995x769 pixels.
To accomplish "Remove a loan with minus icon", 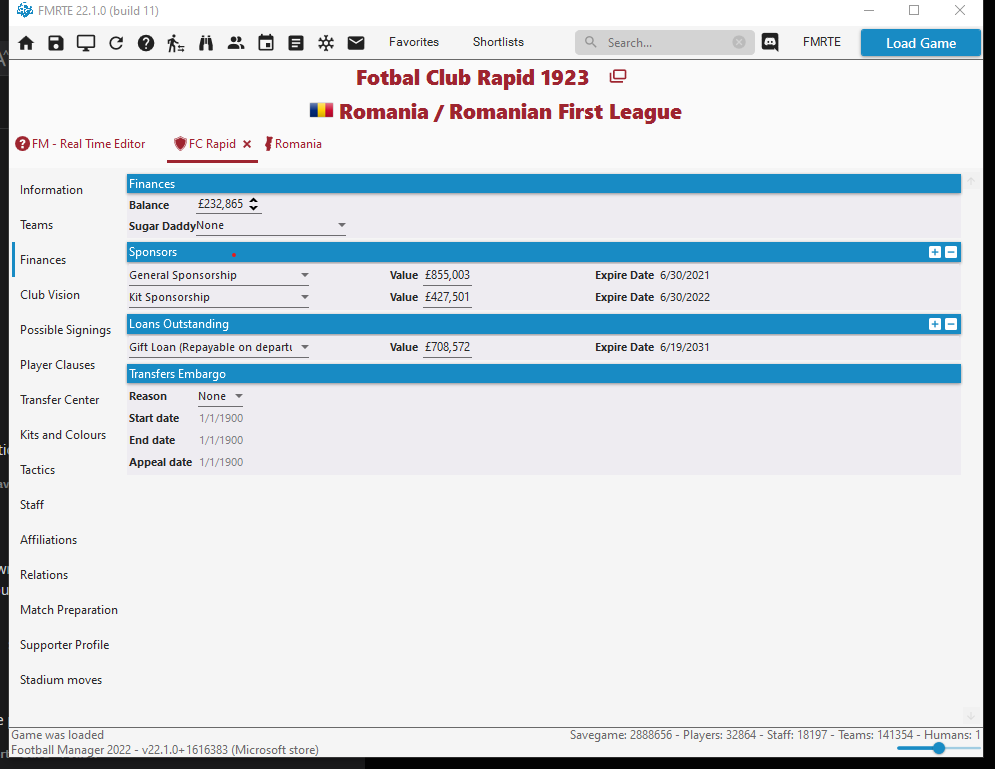I will pos(951,324).
